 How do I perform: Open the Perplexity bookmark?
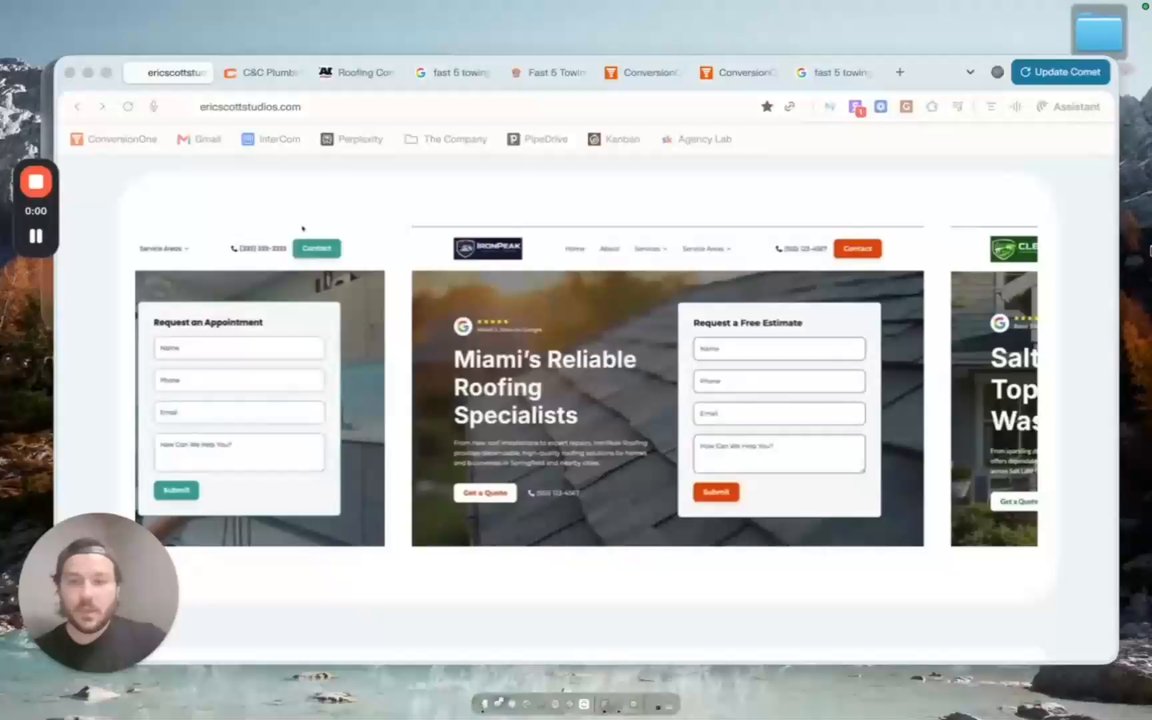pyautogui.click(x=352, y=139)
